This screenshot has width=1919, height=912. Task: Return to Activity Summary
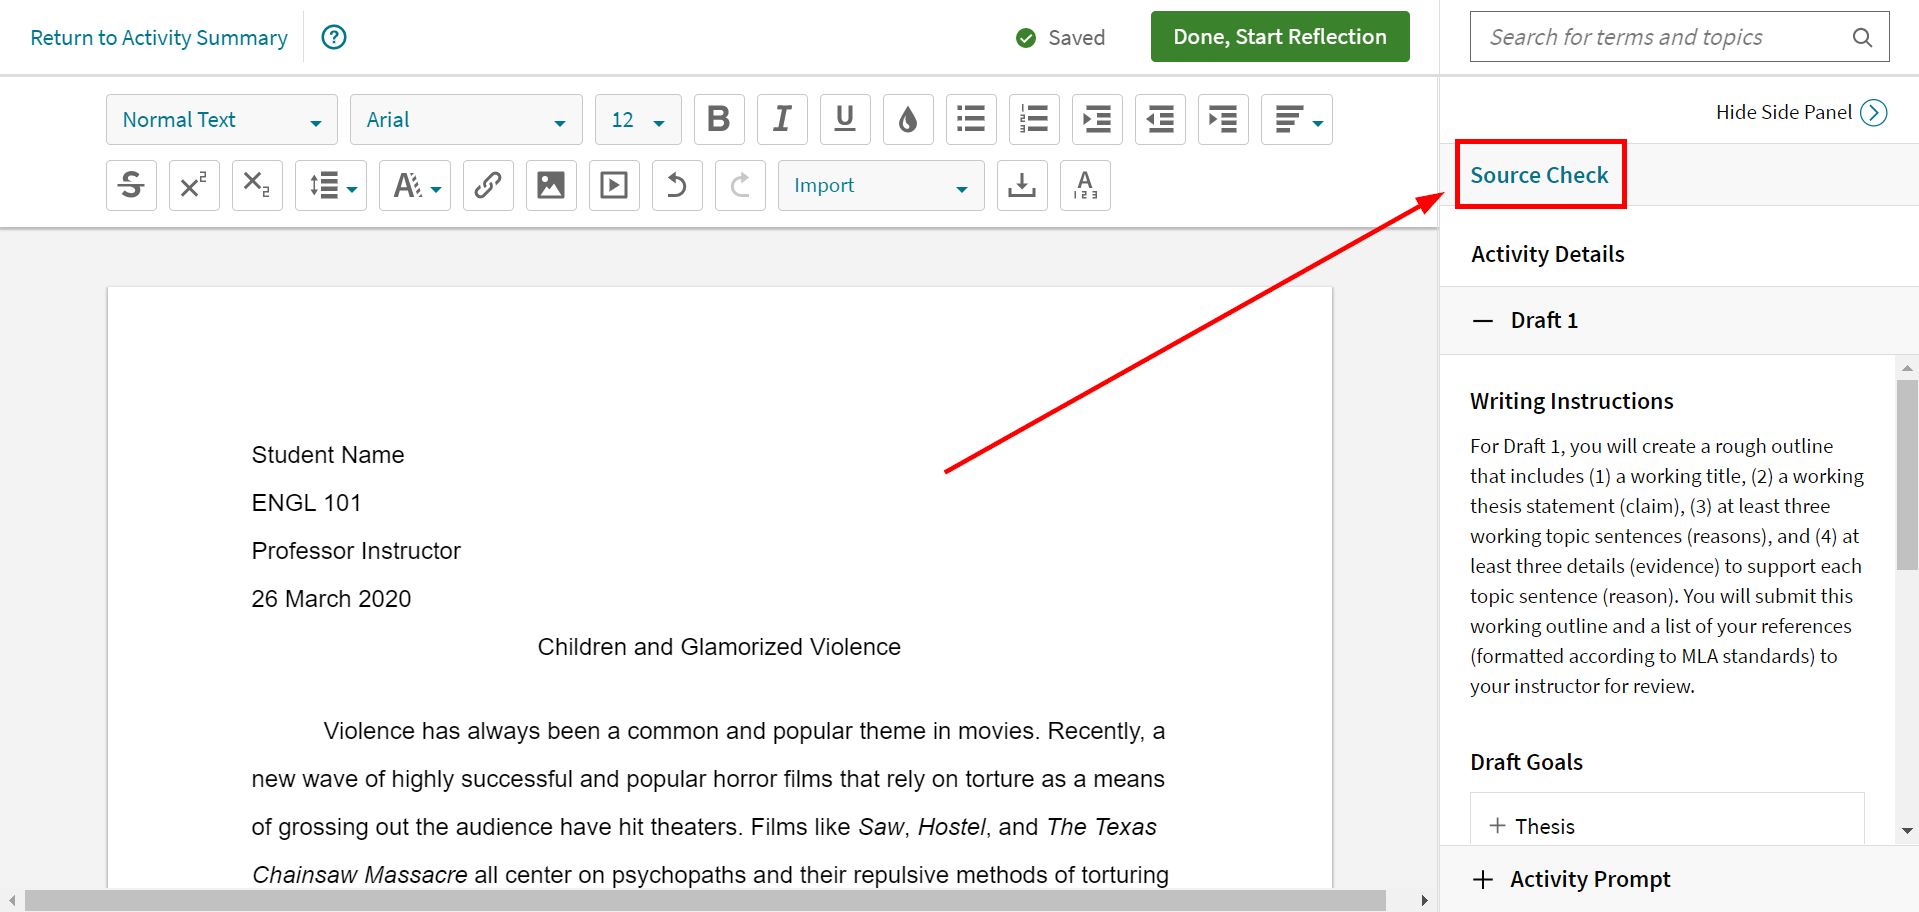point(158,37)
